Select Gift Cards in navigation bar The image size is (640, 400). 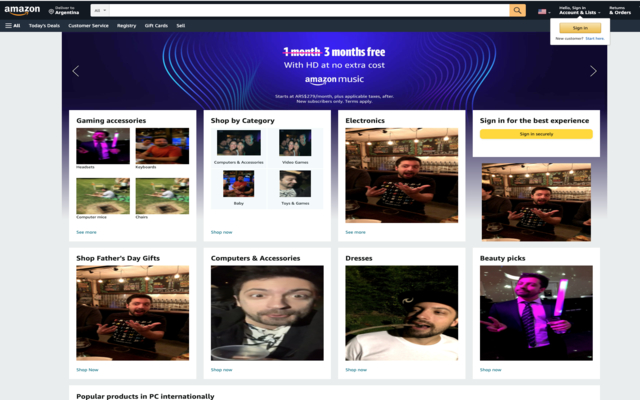[156, 25]
